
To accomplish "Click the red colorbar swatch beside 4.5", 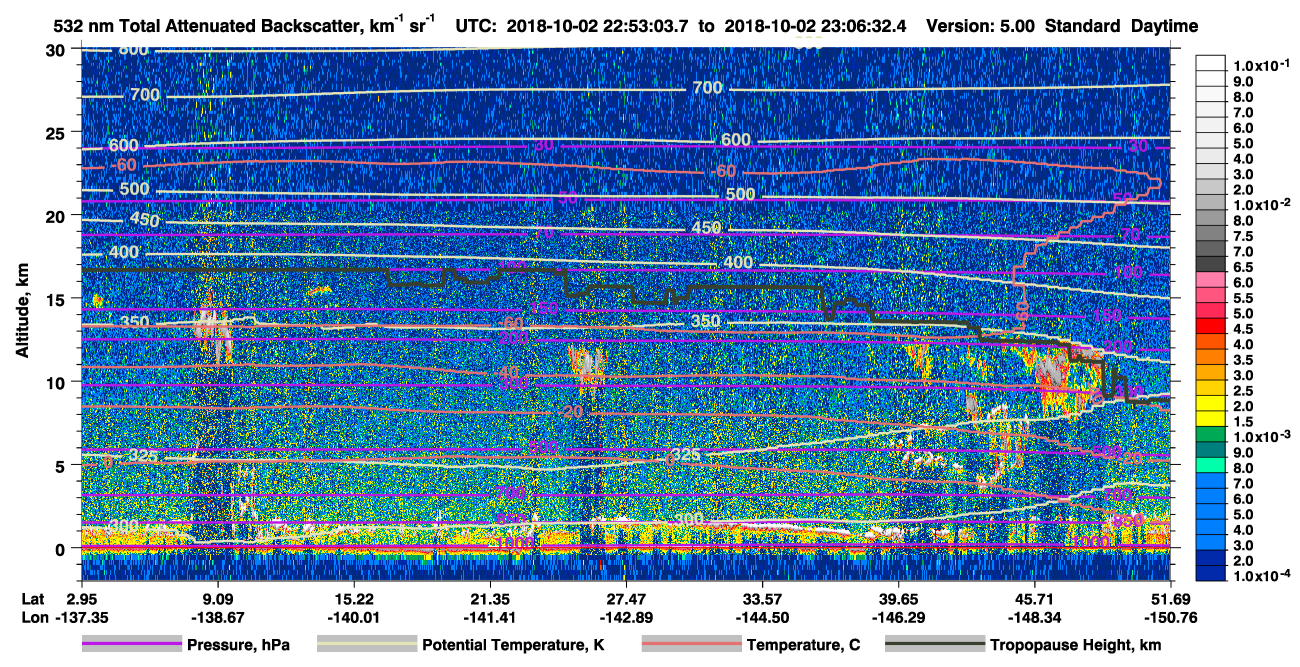I will click(1211, 328).
